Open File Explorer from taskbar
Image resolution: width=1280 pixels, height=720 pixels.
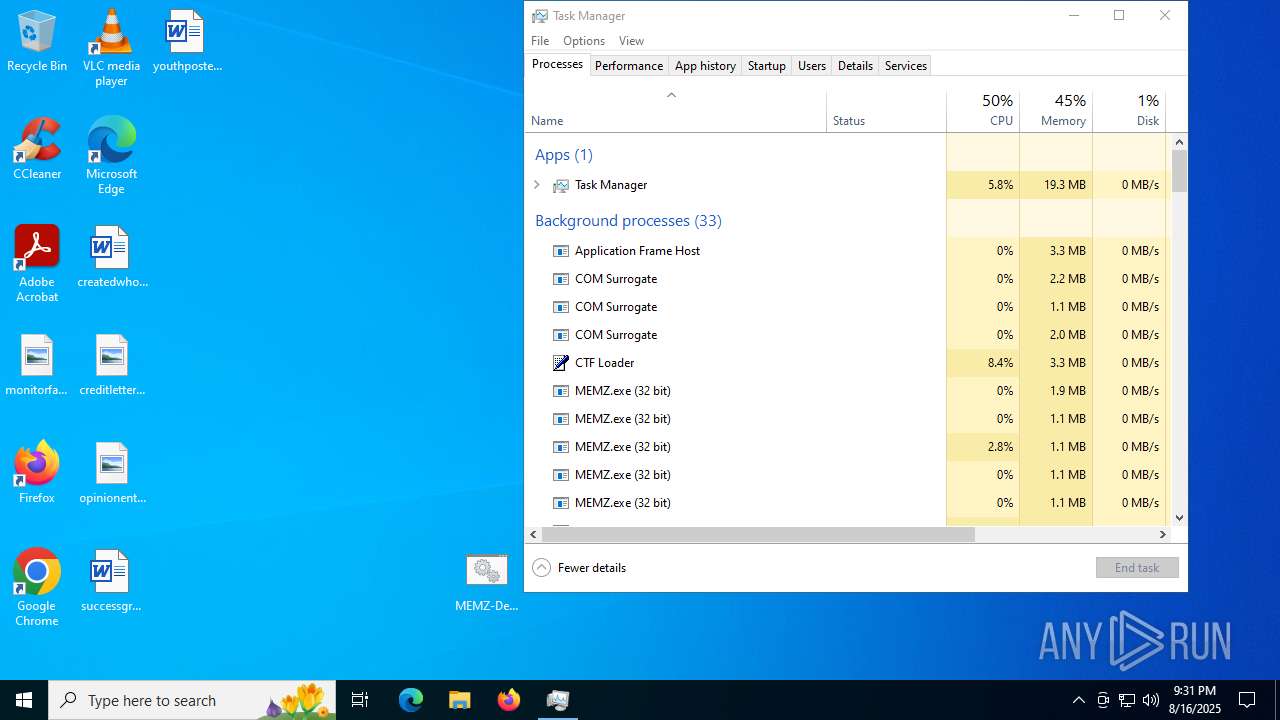pos(459,700)
